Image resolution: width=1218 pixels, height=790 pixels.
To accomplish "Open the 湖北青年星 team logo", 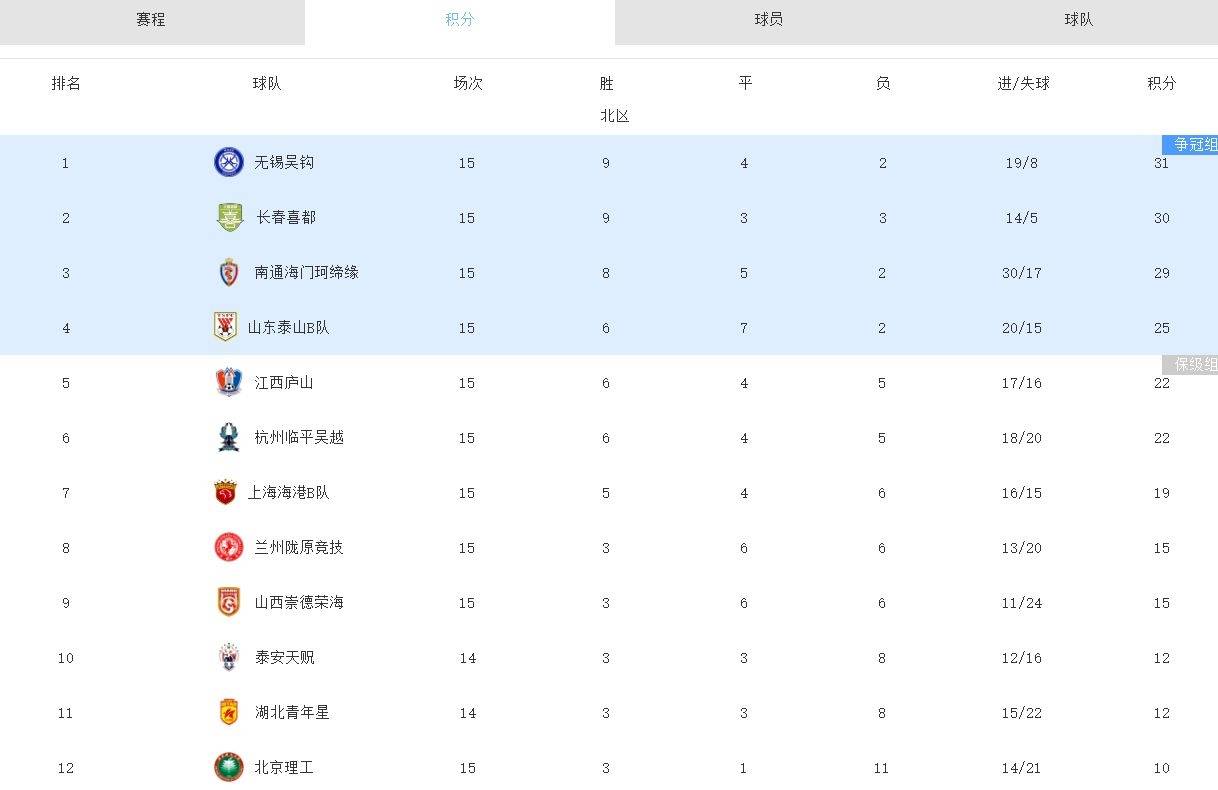I will 229,712.
